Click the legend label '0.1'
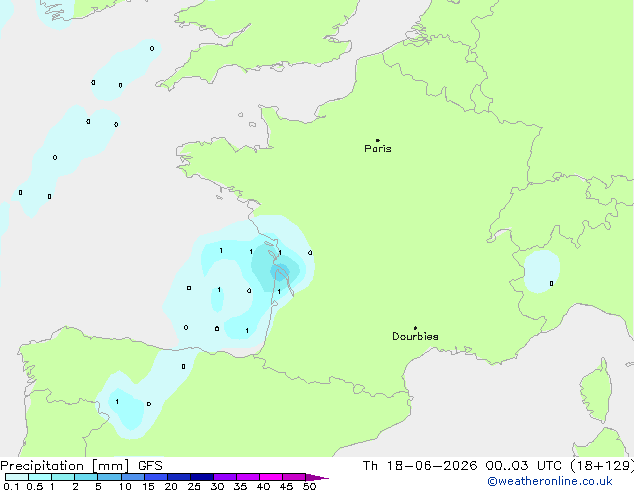 click(11, 486)
